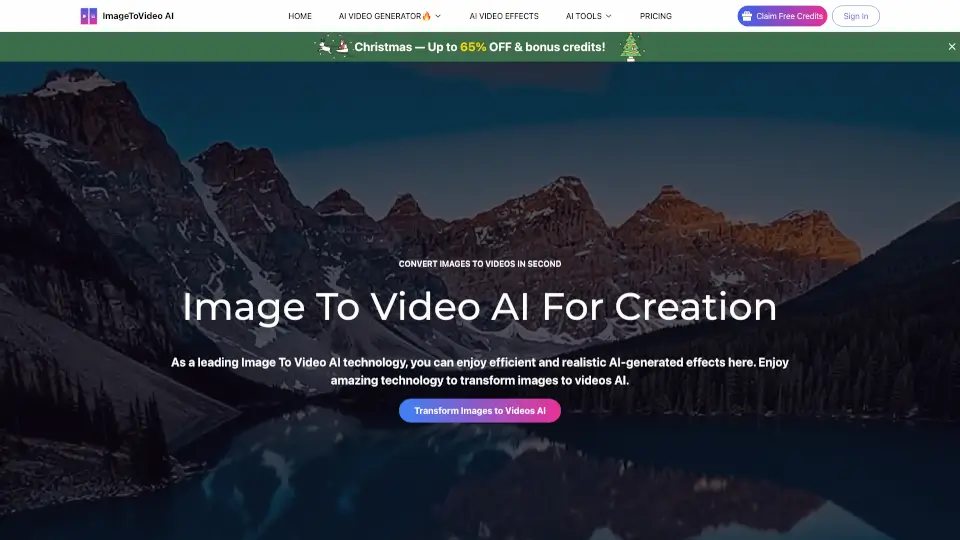Dismiss the Christmas promo banner
The width and height of the screenshot is (960, 540).
[951, 47]
